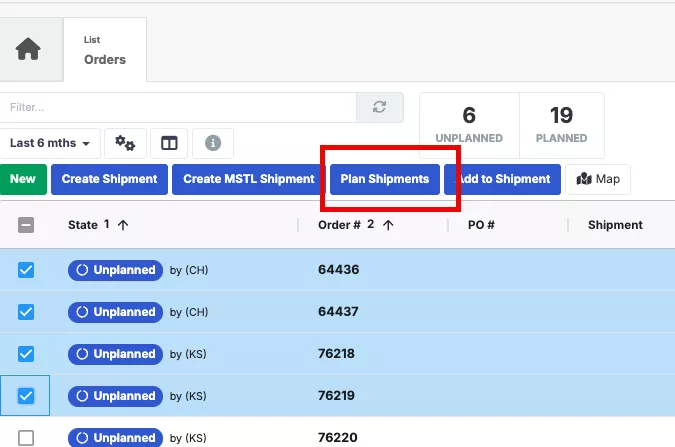Click the Create MSTL Shipment button
This screenshot has width=675, height=447.
[249, 179]
